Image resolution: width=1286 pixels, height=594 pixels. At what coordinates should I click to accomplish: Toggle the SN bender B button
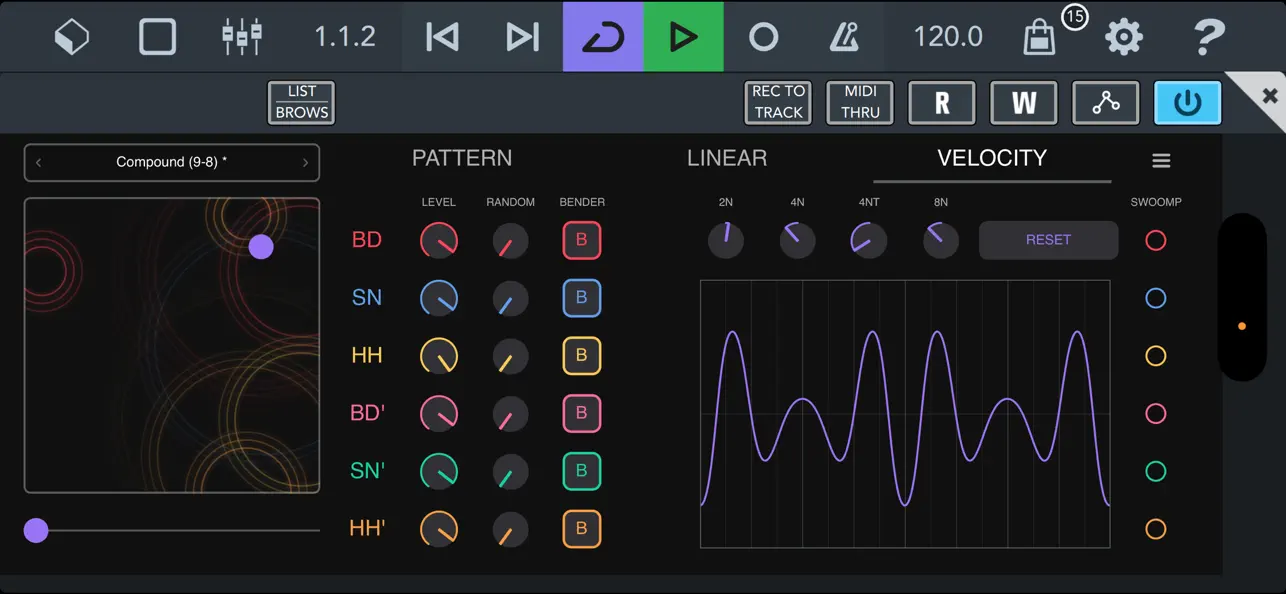pyautogui.click(x=582, y=298)
